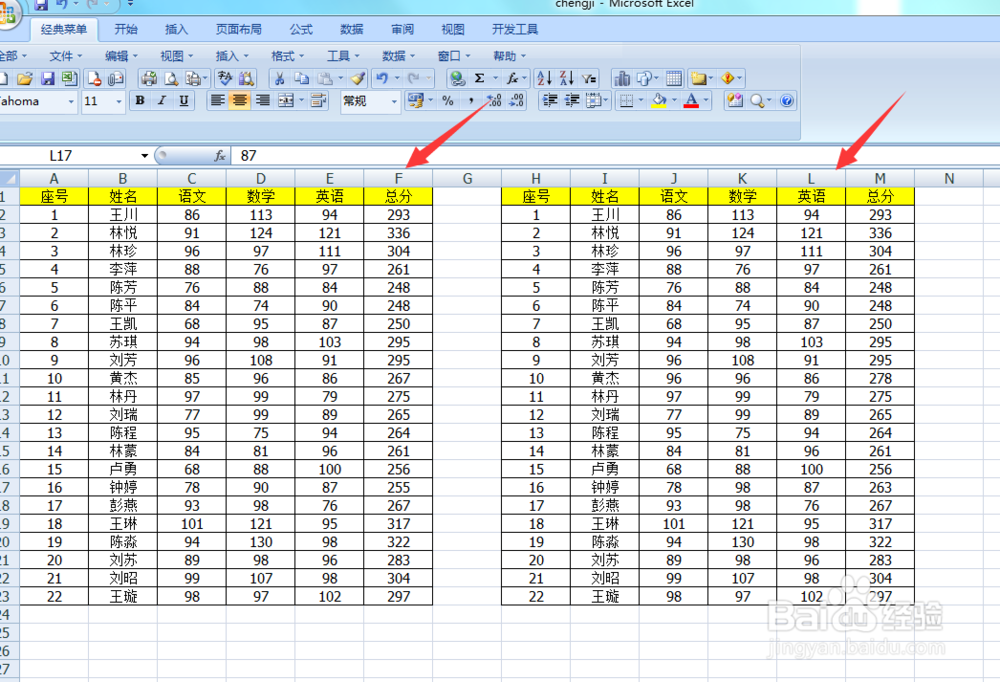Open font color dropdown arrow
Viewport: 1000px width, 682px height.
(x=706, y=101)
